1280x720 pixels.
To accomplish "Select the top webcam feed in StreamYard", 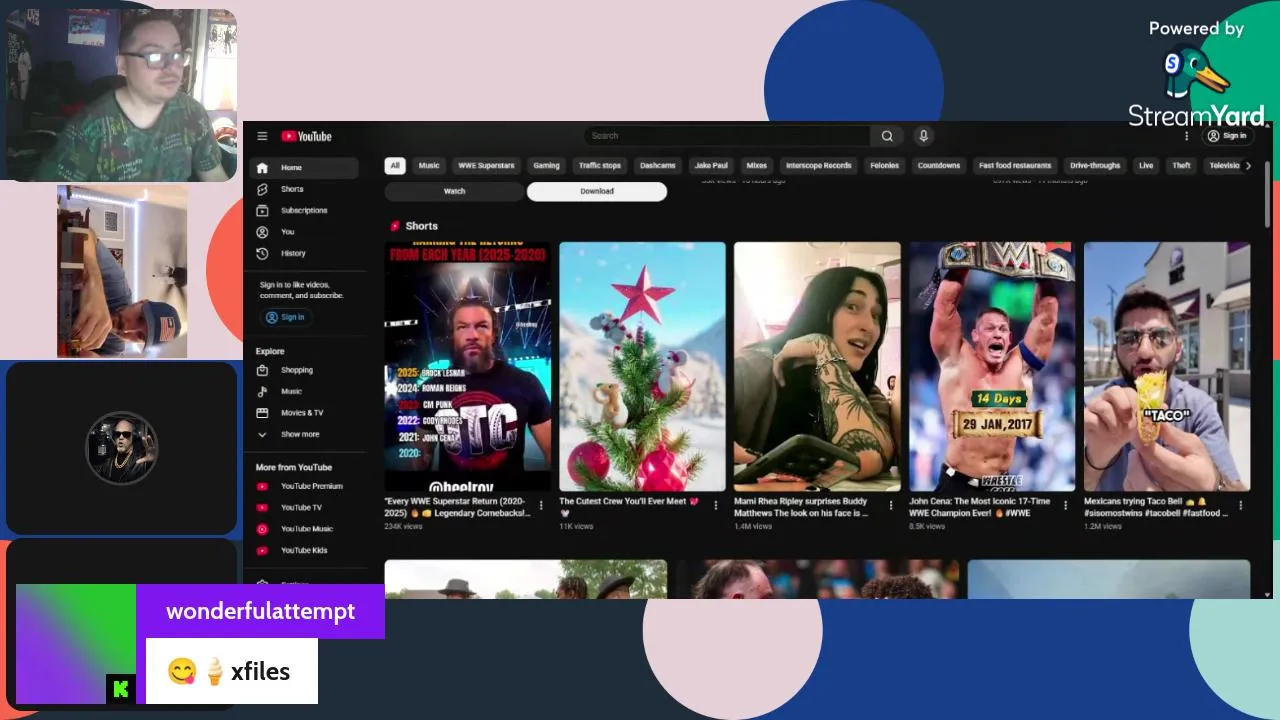I will click(x=122, y=95).
